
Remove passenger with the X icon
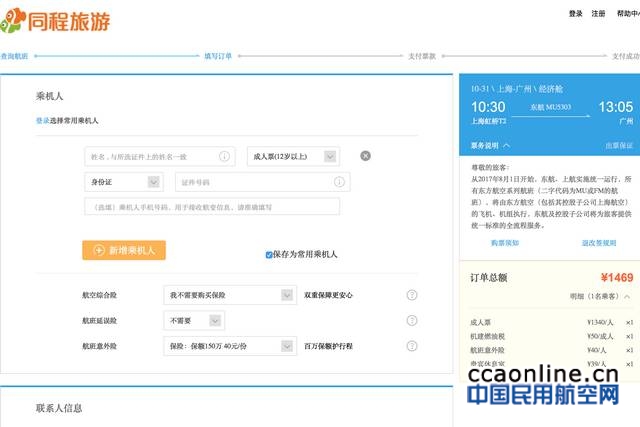(365, 156)
